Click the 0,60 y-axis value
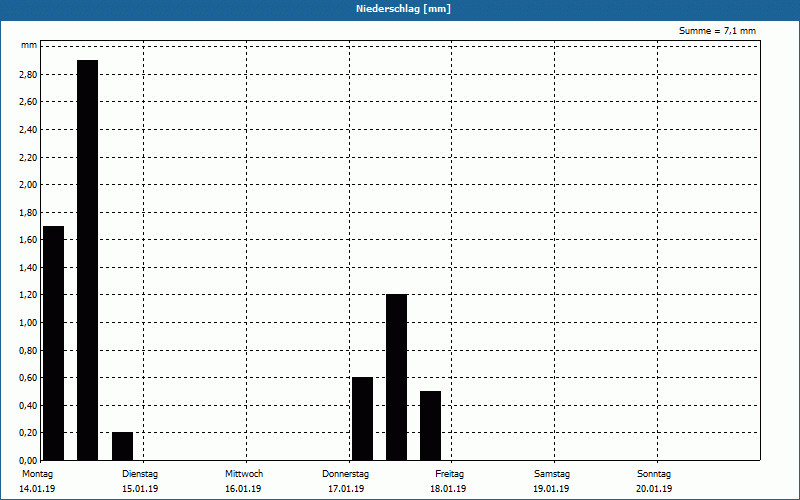 pyautogui.click(x=28, y=378)
